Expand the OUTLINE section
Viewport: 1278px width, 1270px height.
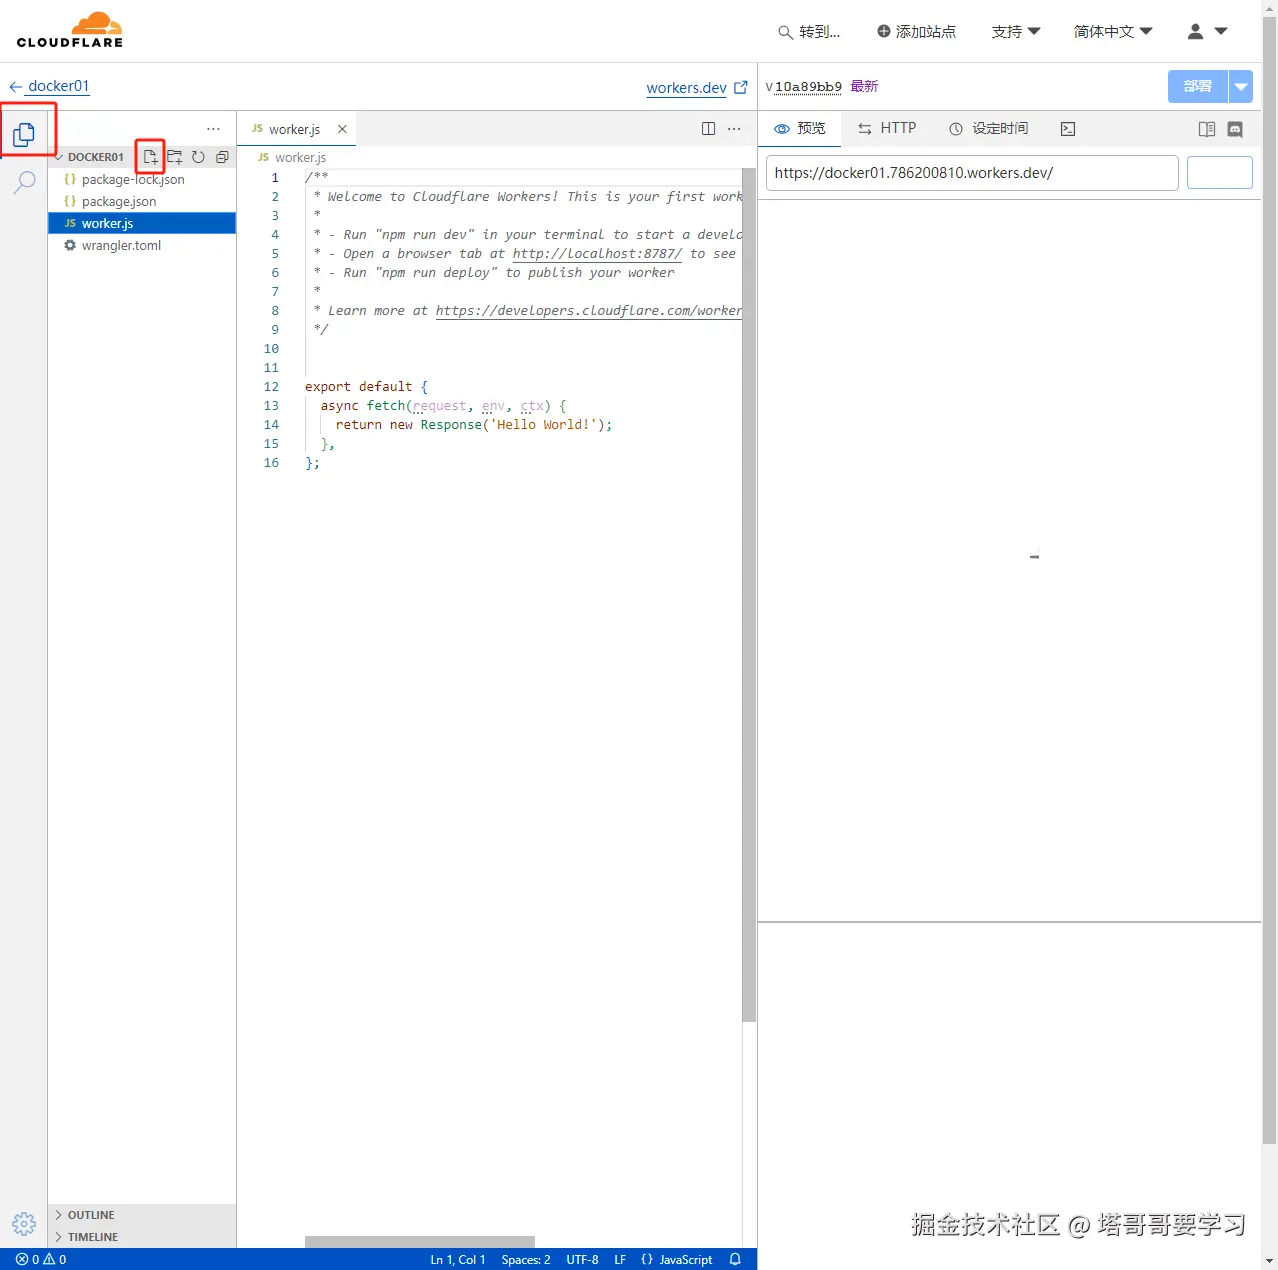click(92, 1215)
